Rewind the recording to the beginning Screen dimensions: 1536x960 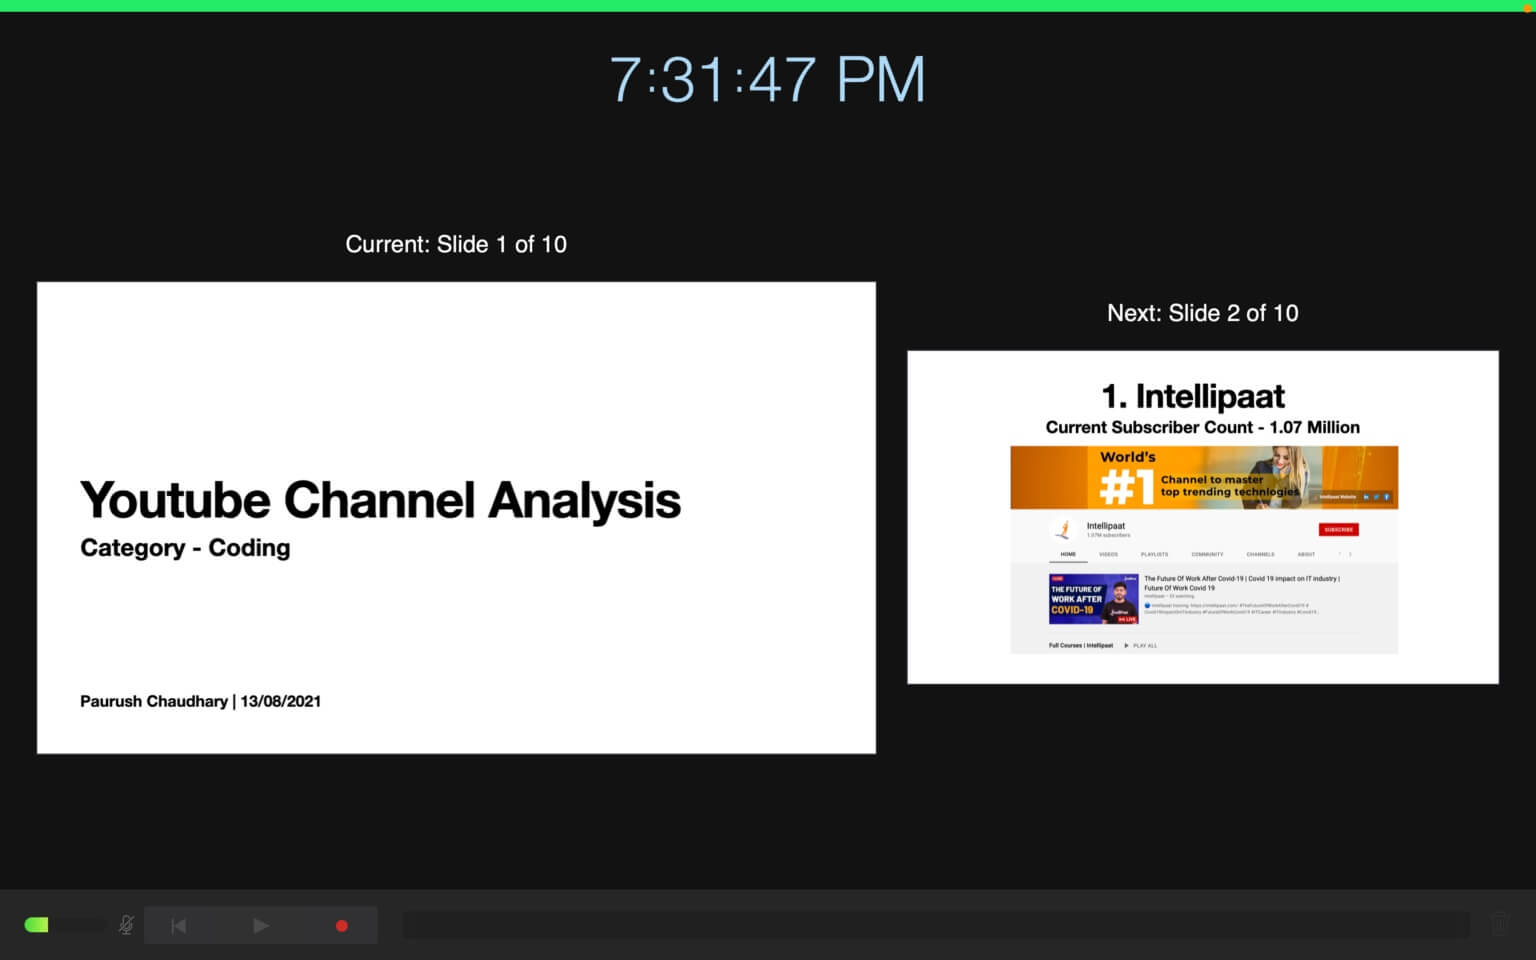coord(179,926)
